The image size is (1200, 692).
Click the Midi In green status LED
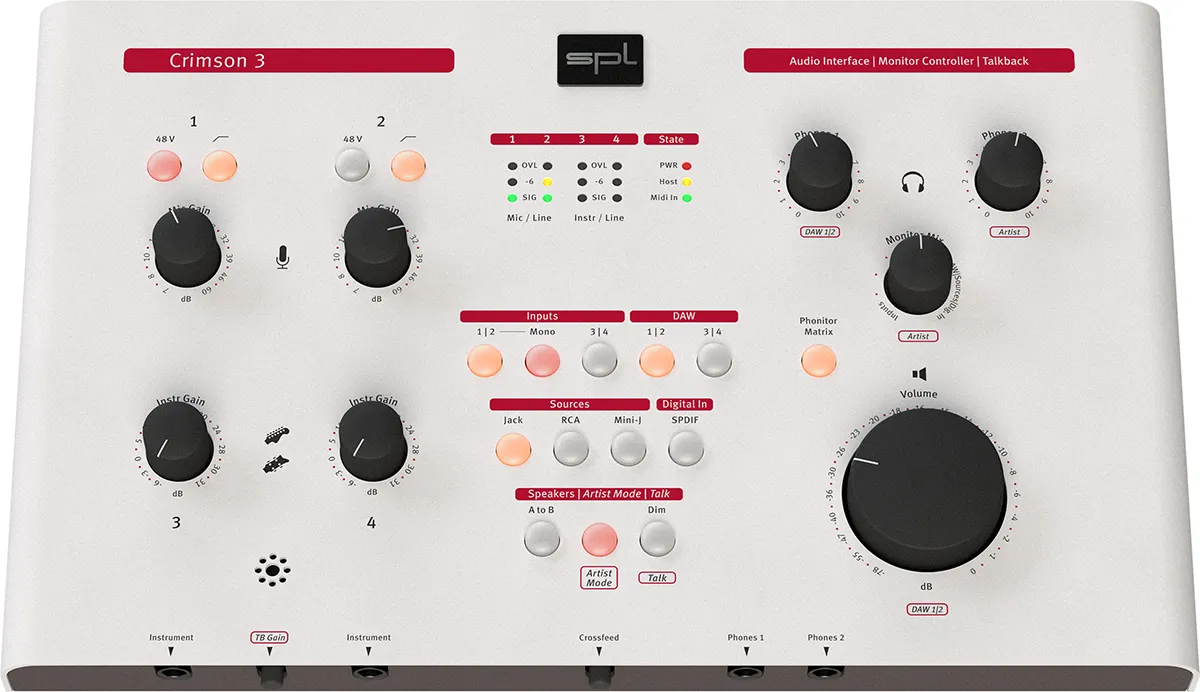tap(687, 198)
